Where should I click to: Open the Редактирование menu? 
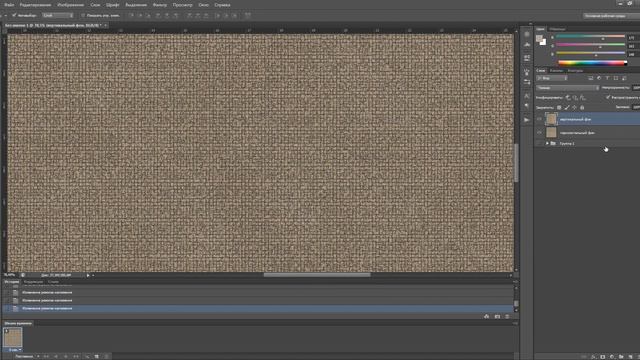[36, 5]
